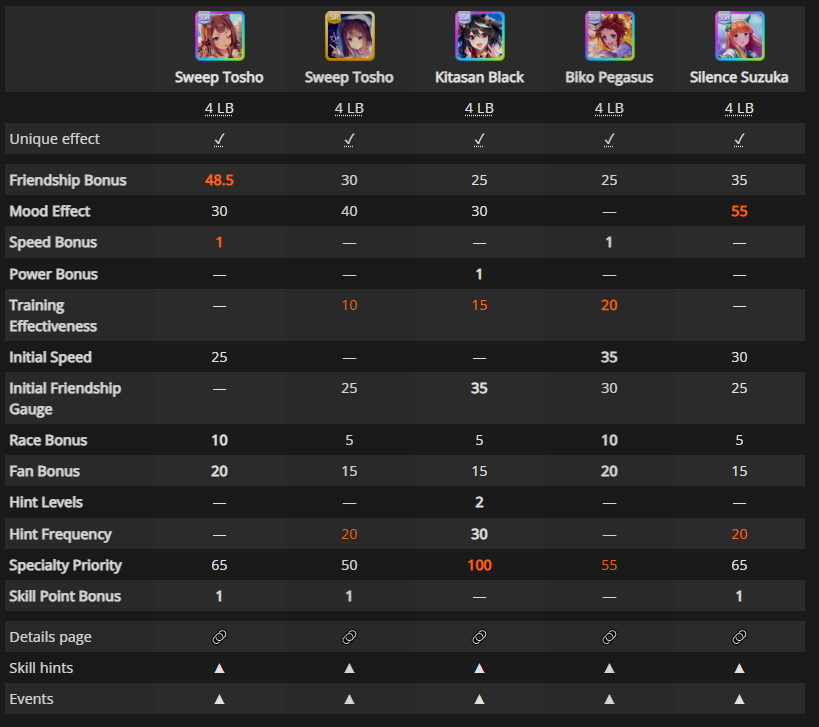819x727 pixels.
Task: Click Silence Suzuka card portrait
Action: (x=740, y=36)
